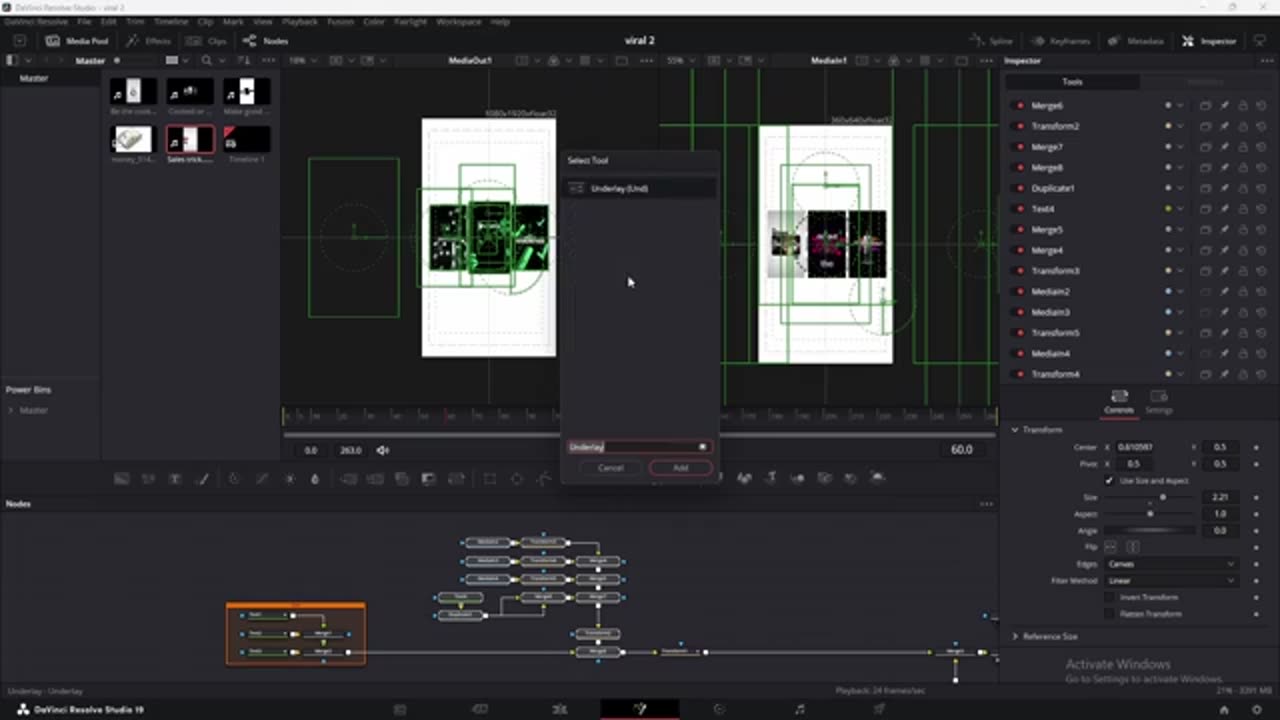Viewport: 1280px width, 720px height.
Task: Mute the audio speaker icon under viewer
Action: coord(383,450)
